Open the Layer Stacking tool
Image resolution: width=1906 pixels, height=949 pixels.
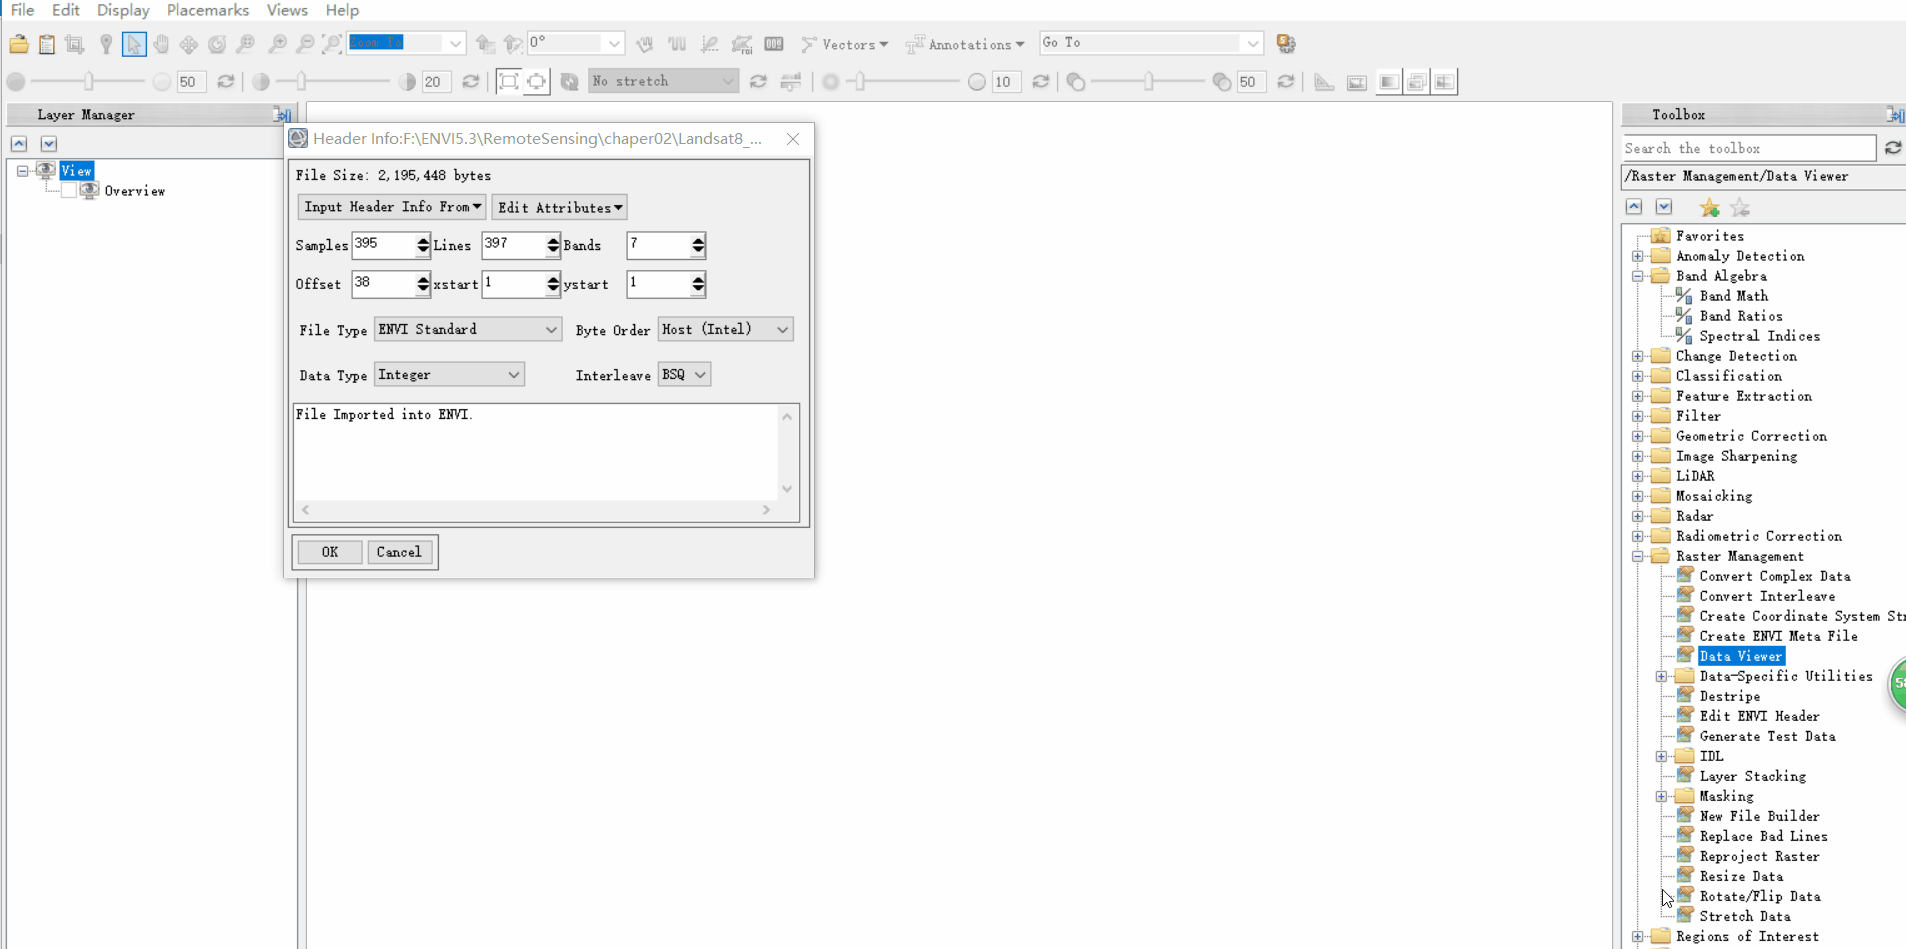pyautogui.click(x=1753, y=776)
